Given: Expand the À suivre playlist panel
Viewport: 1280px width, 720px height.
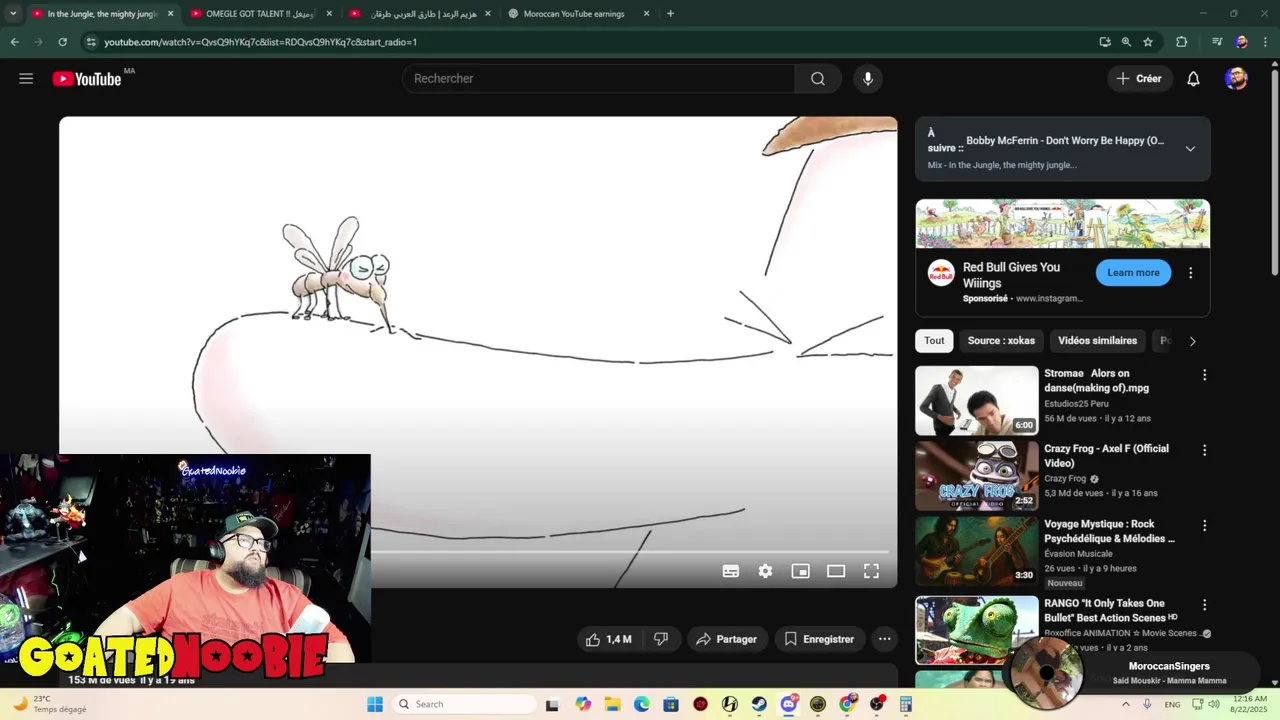Looking at the screenshot, I should click(1190, 149).
